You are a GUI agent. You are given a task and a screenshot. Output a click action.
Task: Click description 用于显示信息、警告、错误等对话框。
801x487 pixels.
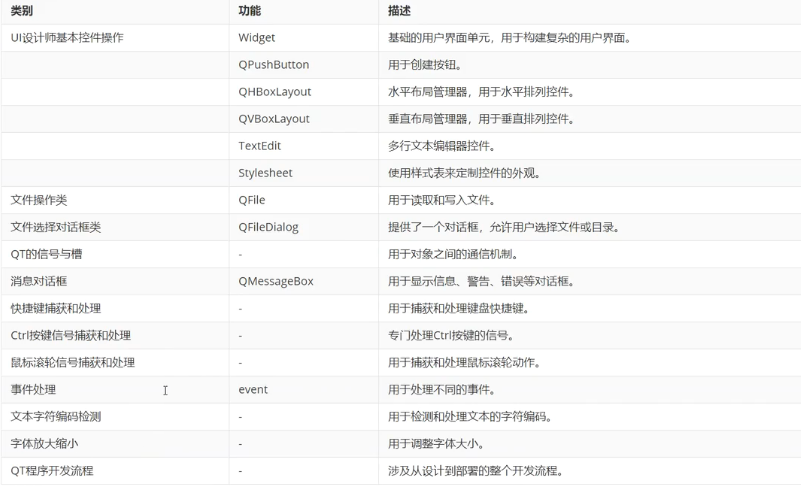tap(481, 282)
